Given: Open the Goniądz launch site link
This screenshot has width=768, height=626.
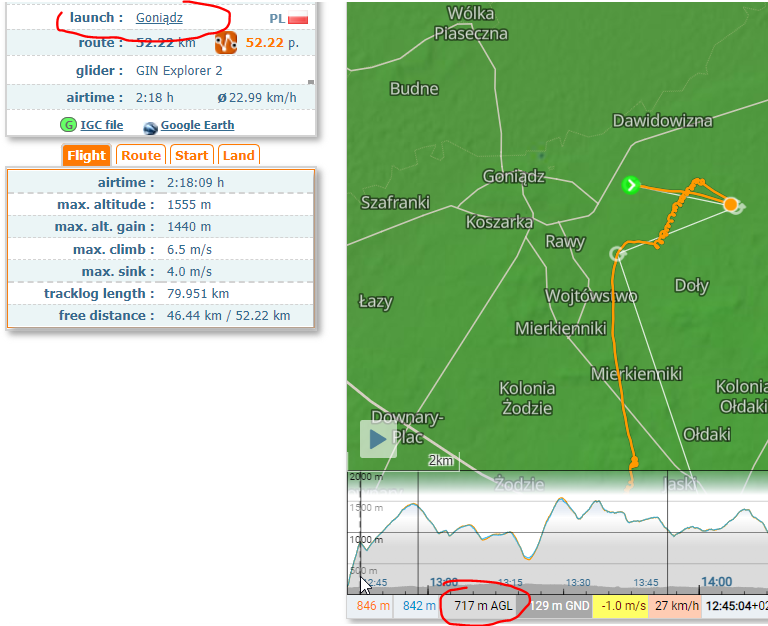Looking at the screenshot, I should [159, 18].
